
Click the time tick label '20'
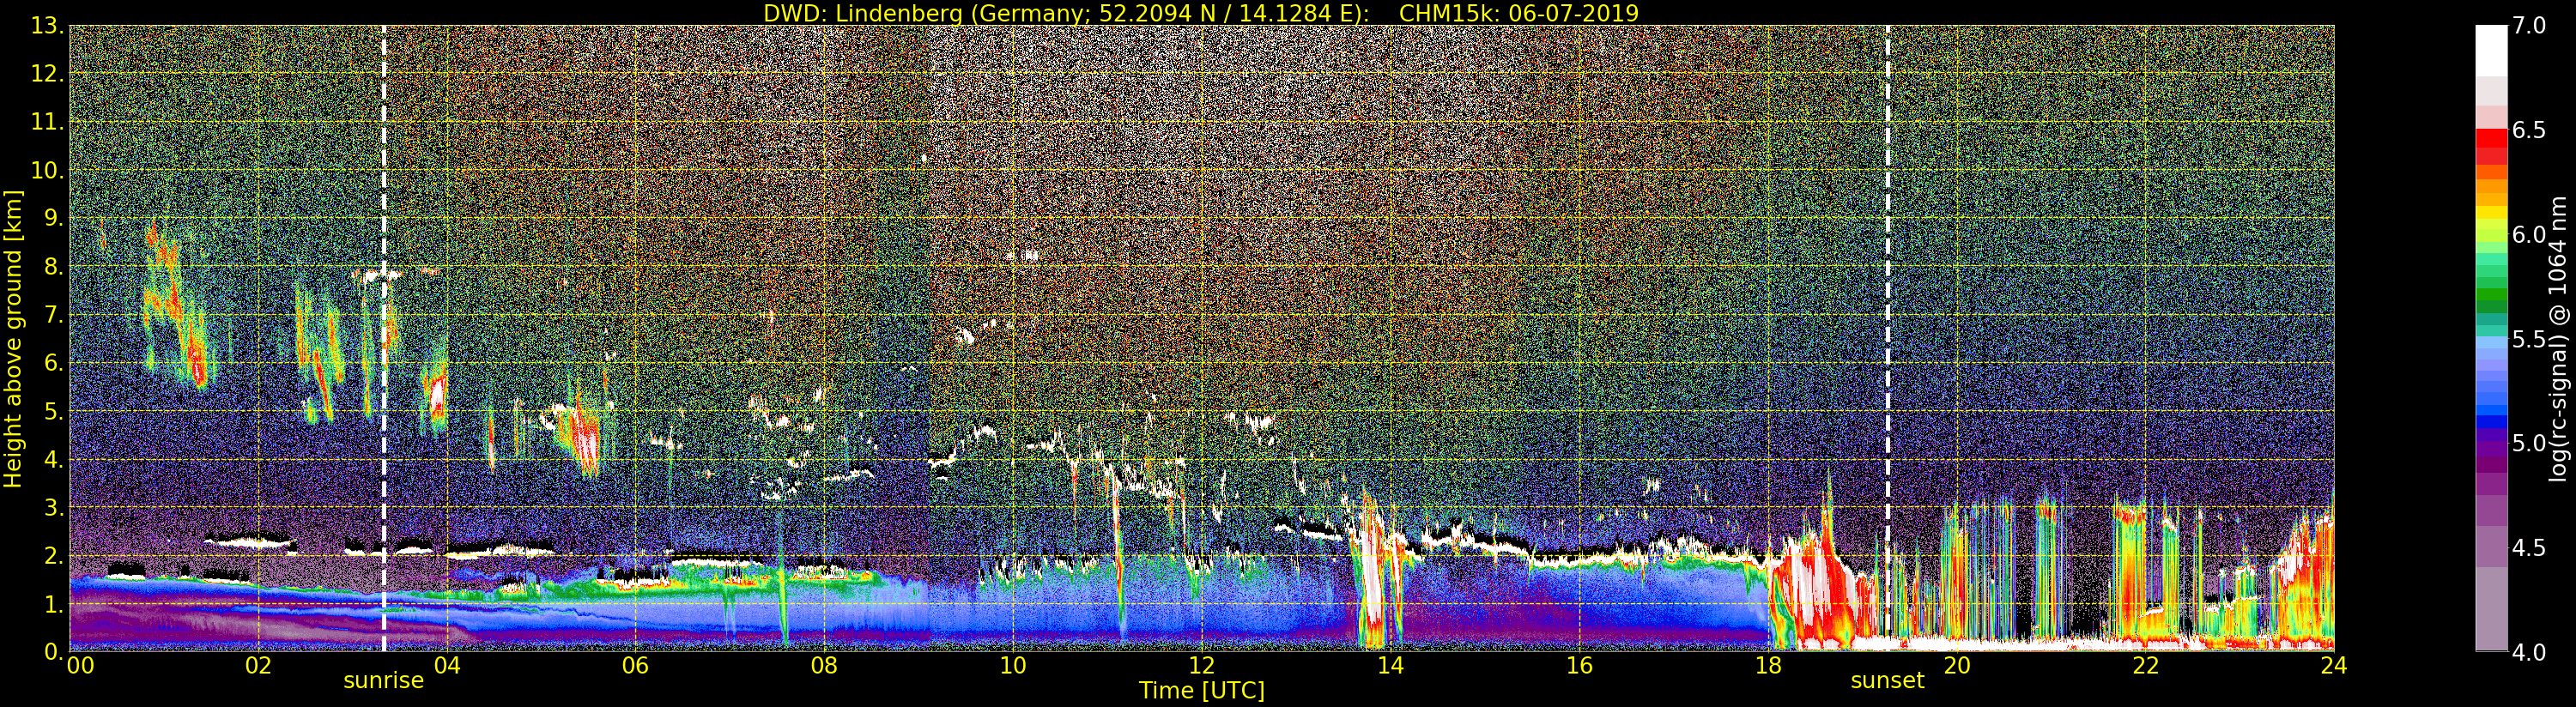(x=1957, y=665)
